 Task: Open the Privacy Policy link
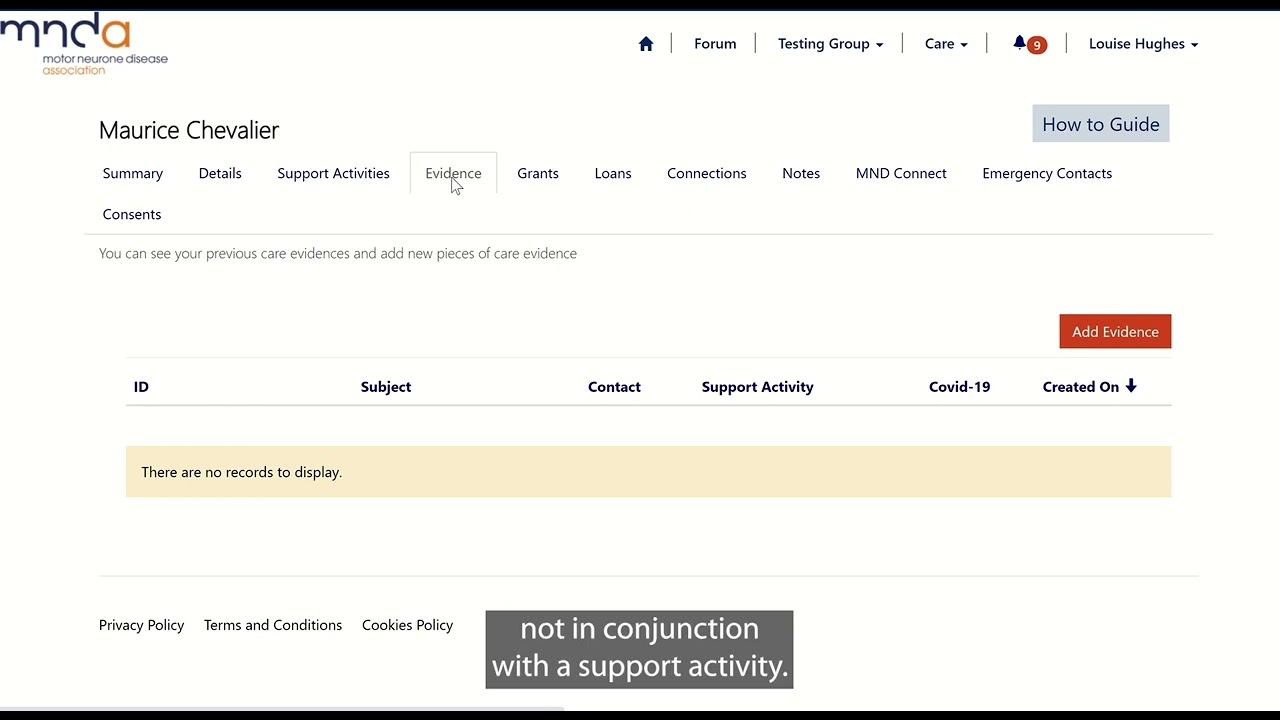pos(142,625)
